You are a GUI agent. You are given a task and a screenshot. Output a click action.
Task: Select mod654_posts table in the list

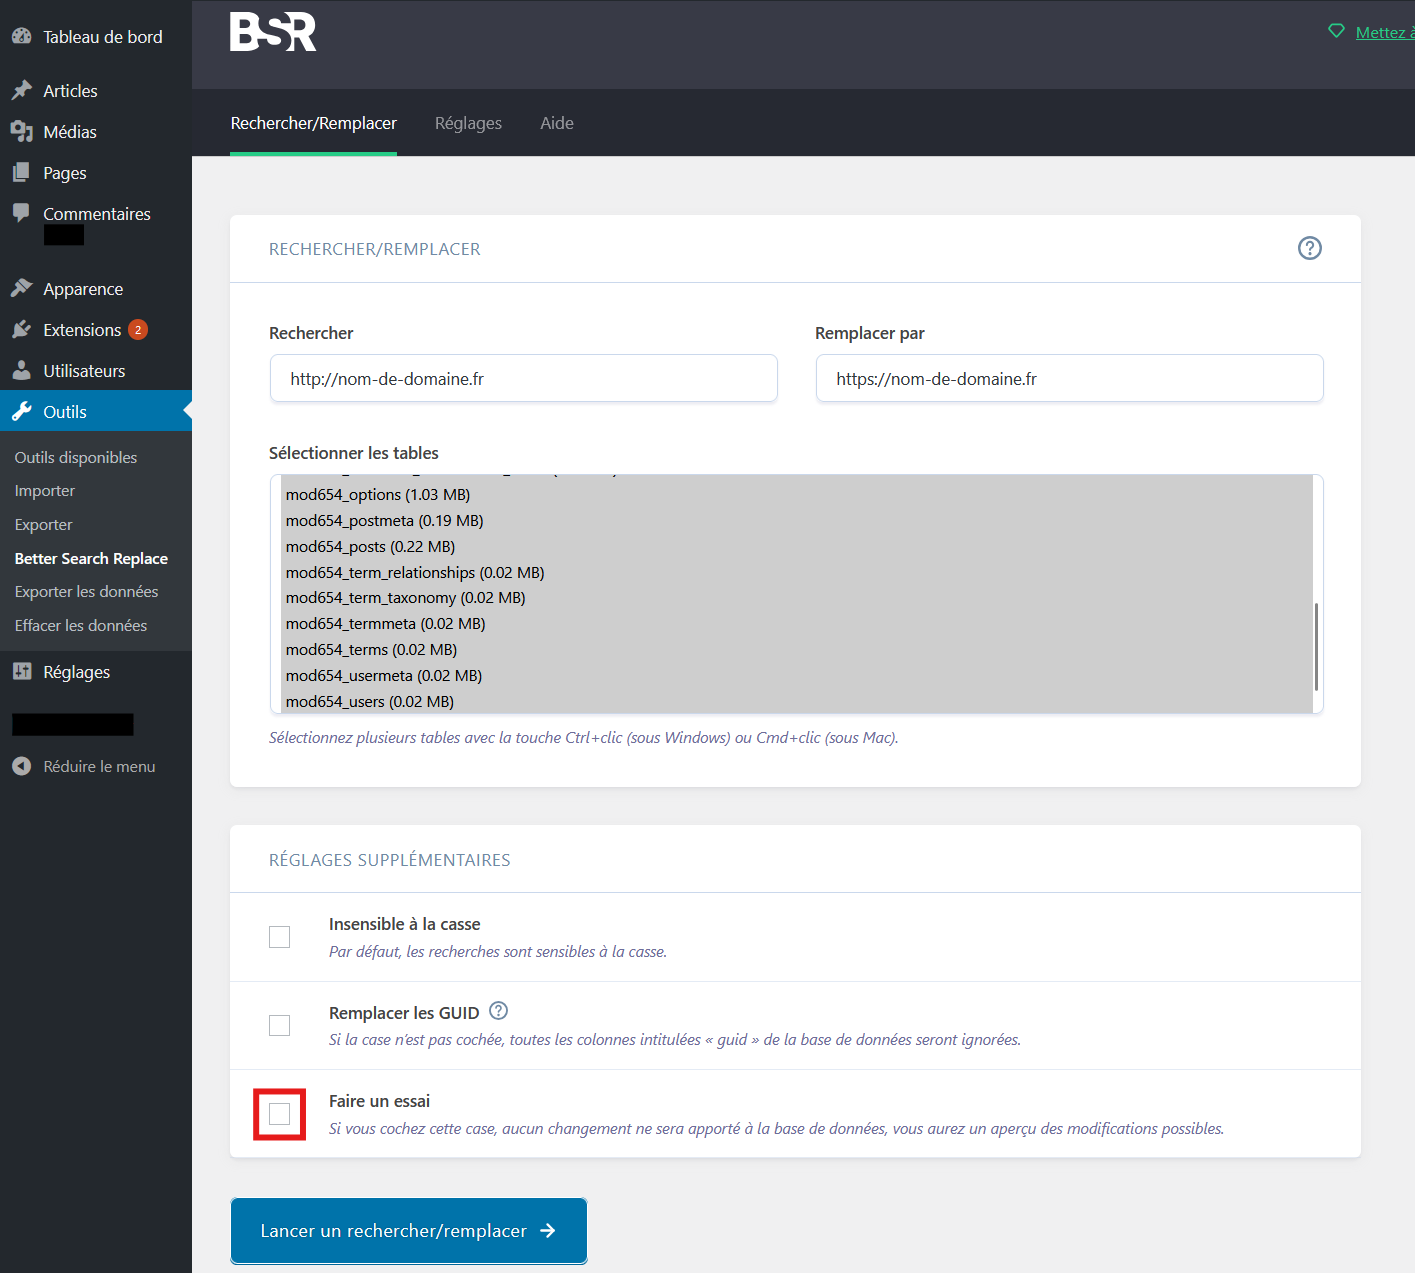370,546
